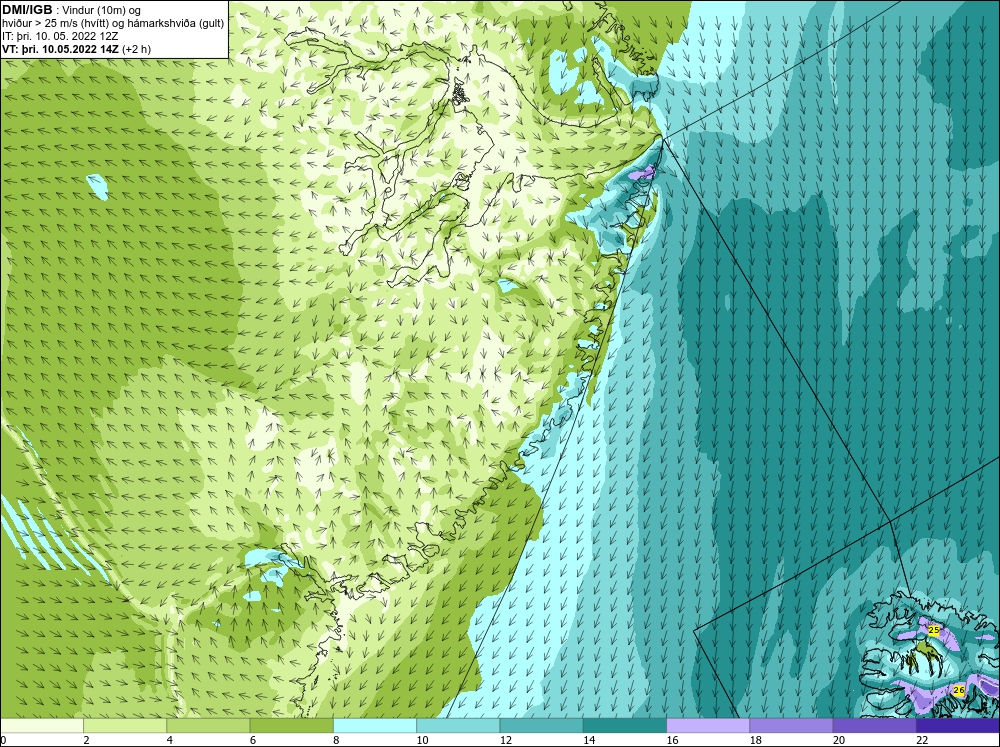Click legend scale number '2'
This screenshot has width=1000, height=747.
click(86, 740)
